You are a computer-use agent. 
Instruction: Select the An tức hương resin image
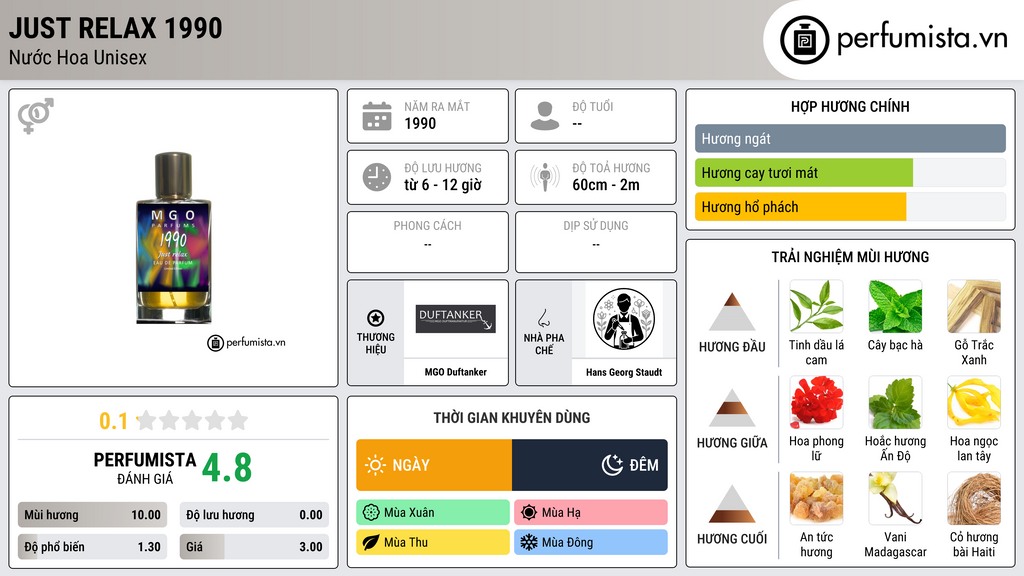coord(816,498)
